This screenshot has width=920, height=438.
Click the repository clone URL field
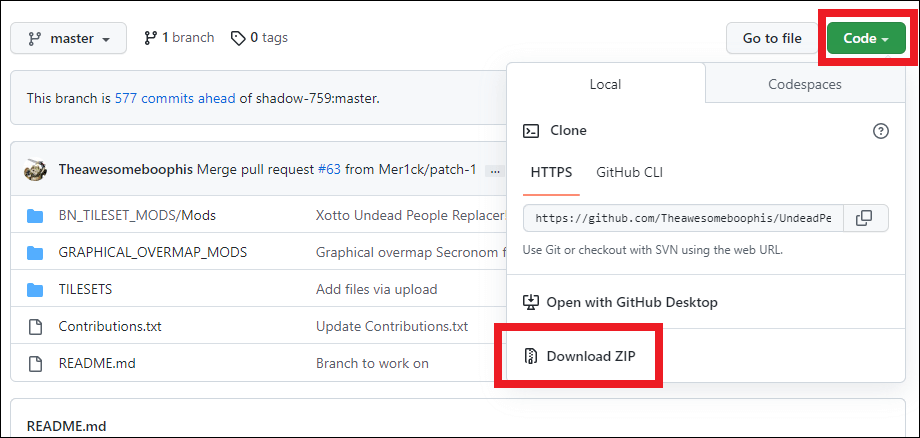(683, 218)
